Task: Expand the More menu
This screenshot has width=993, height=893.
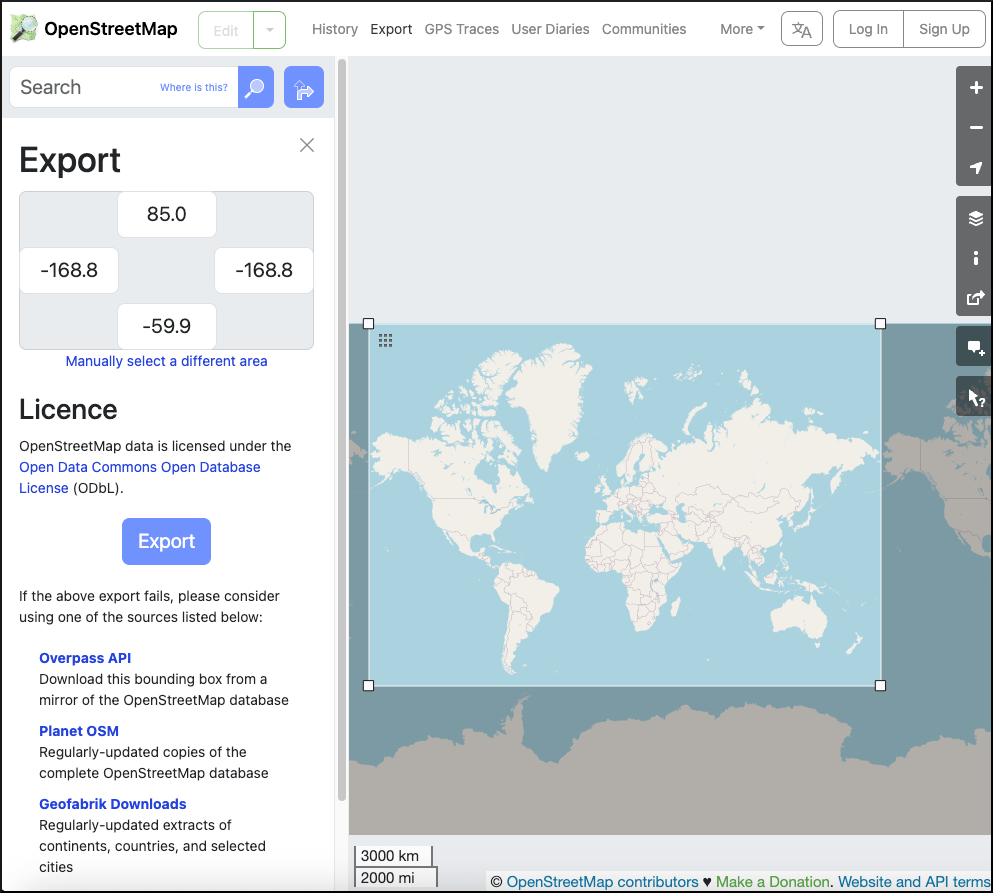Action: (x=742, y=29)
